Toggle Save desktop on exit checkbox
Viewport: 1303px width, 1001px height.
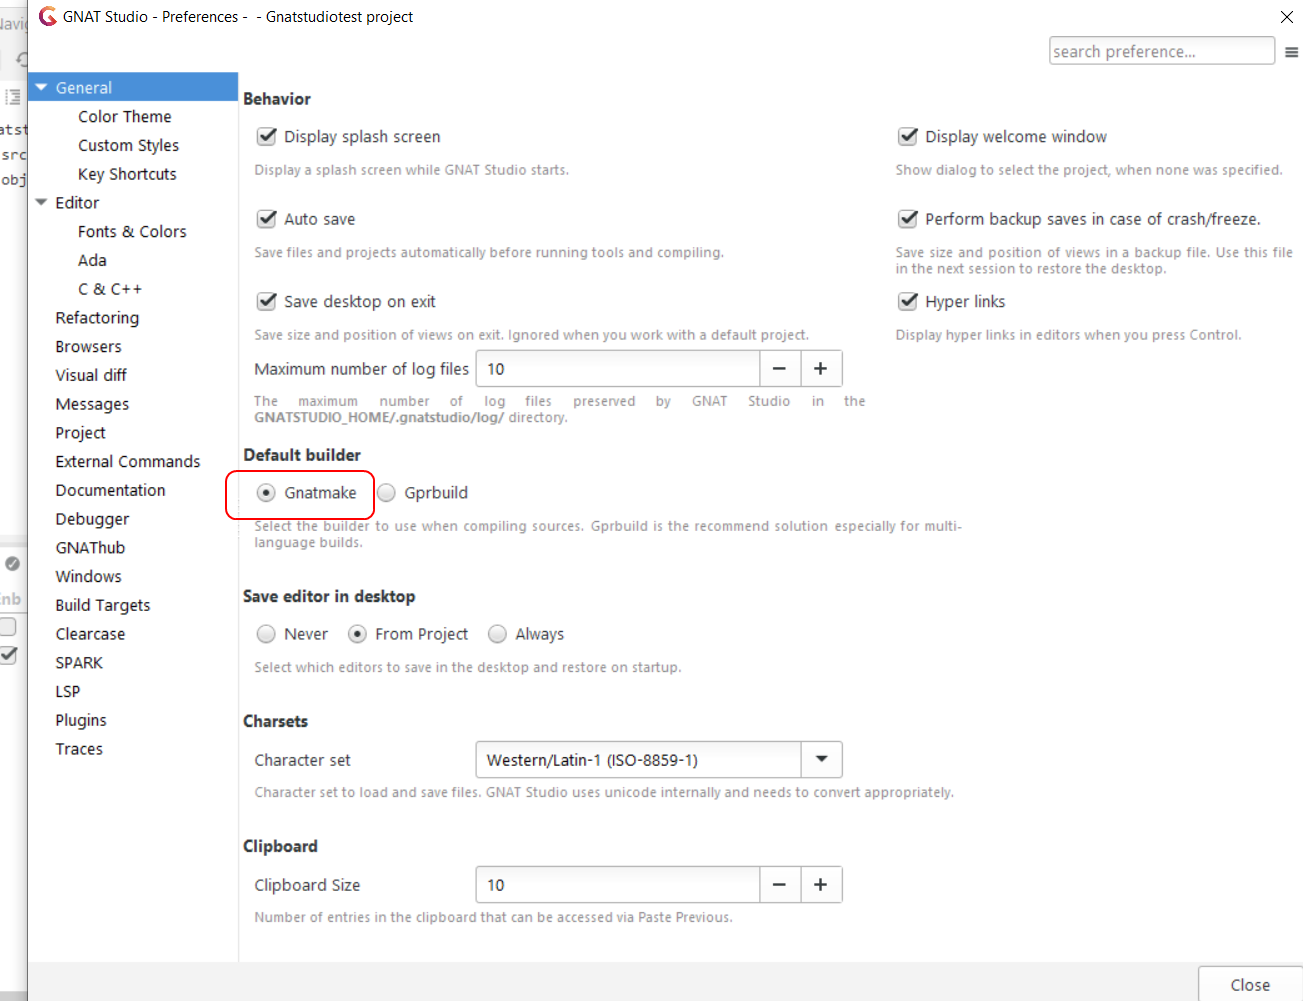267,301
